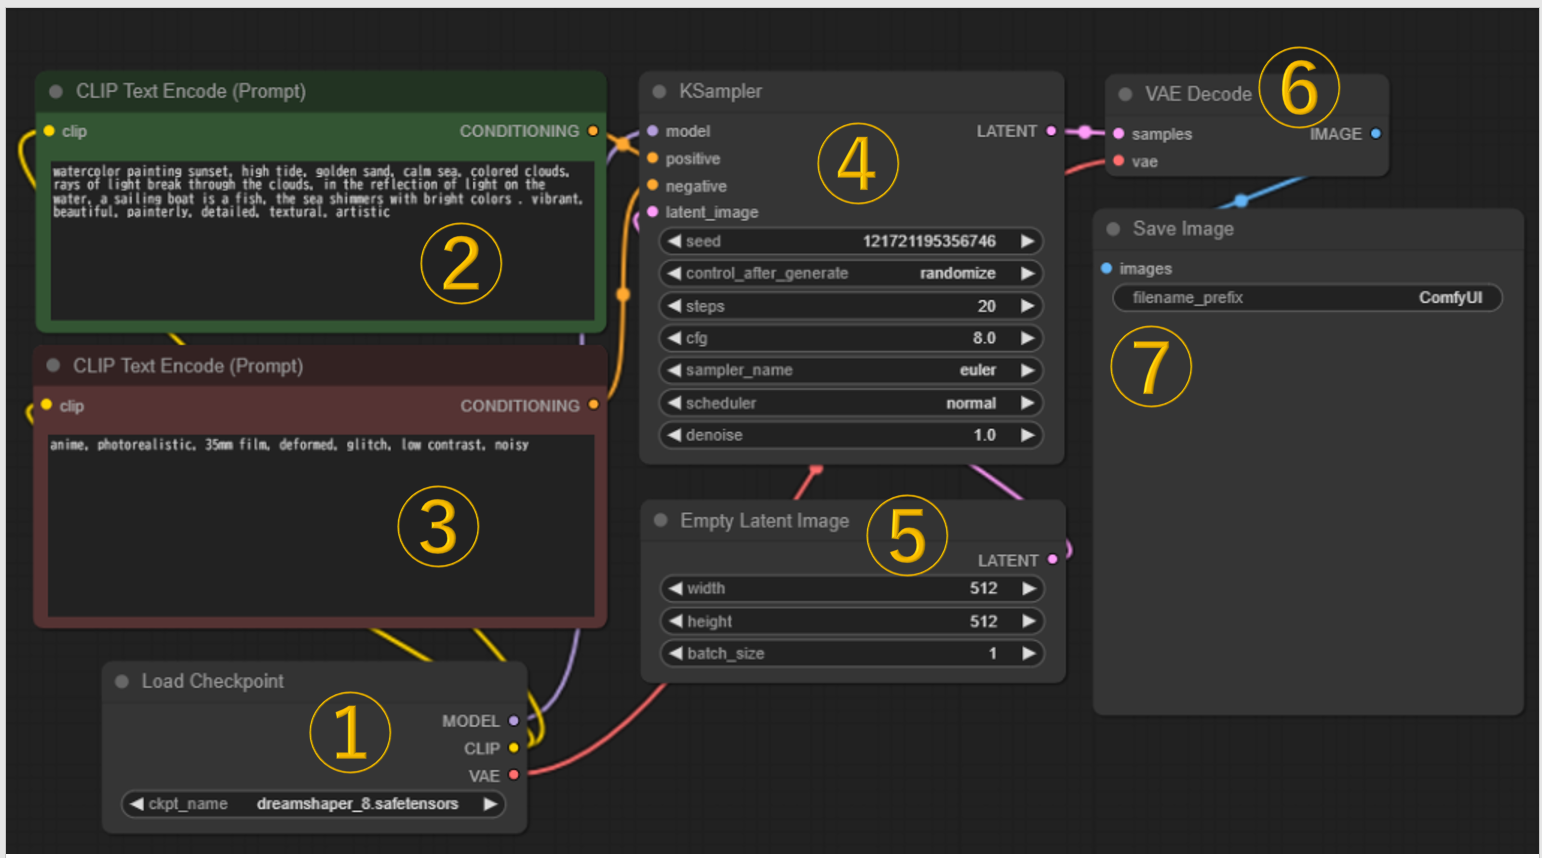Collapse the Load Checkpoint node via its dot
1542x858 pixels.
[122, 682]
